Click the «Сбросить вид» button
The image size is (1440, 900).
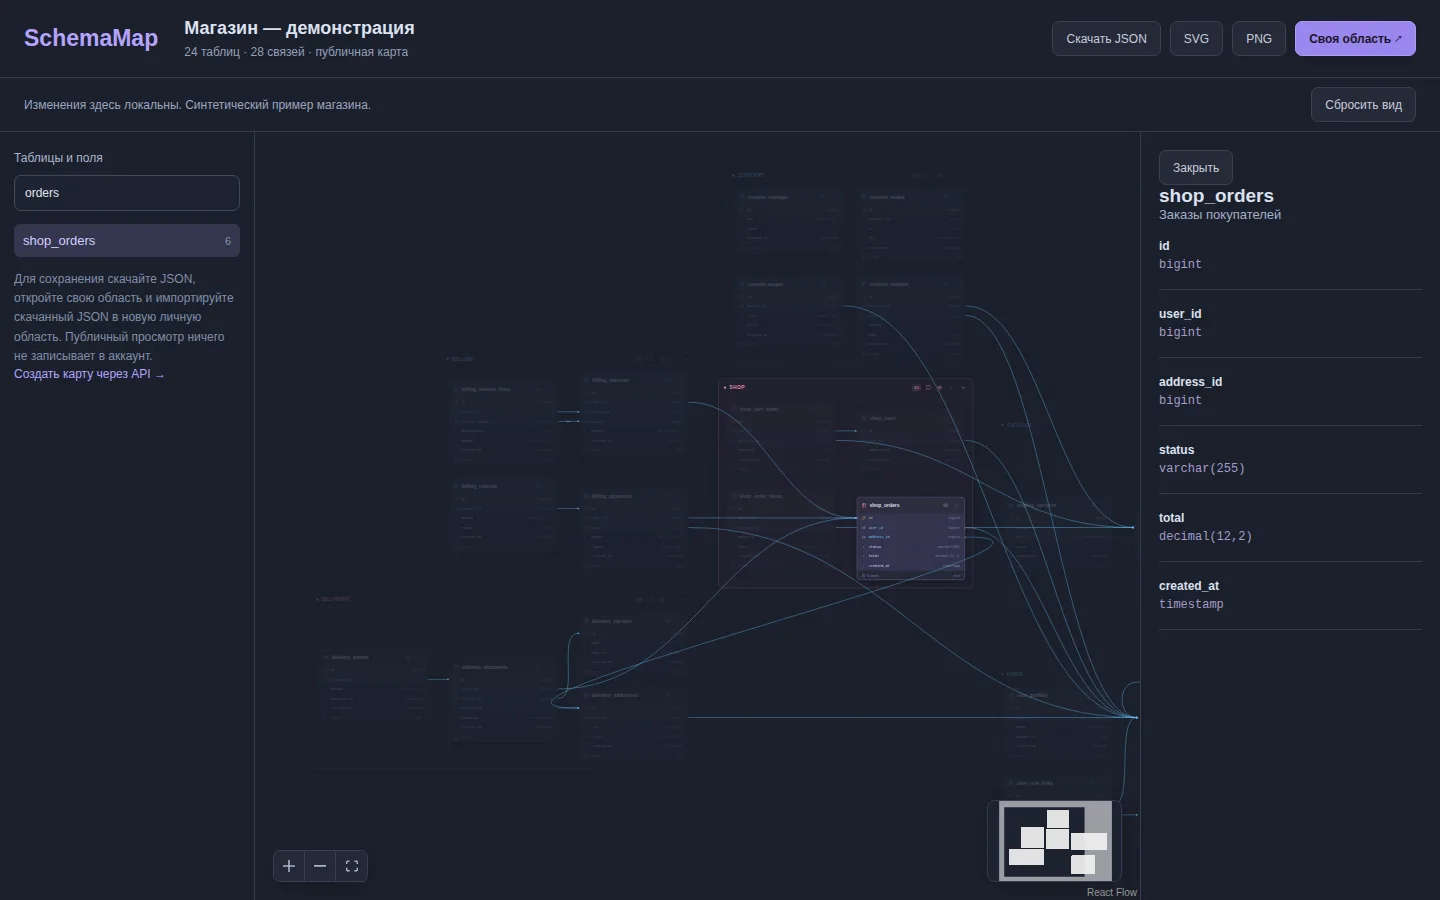(1363, 105)
